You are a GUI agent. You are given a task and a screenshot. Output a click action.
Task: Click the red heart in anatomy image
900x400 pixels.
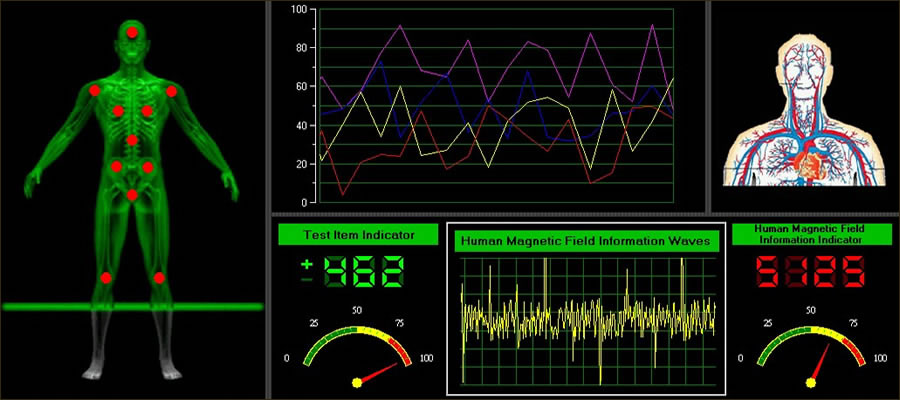(808, 157)
